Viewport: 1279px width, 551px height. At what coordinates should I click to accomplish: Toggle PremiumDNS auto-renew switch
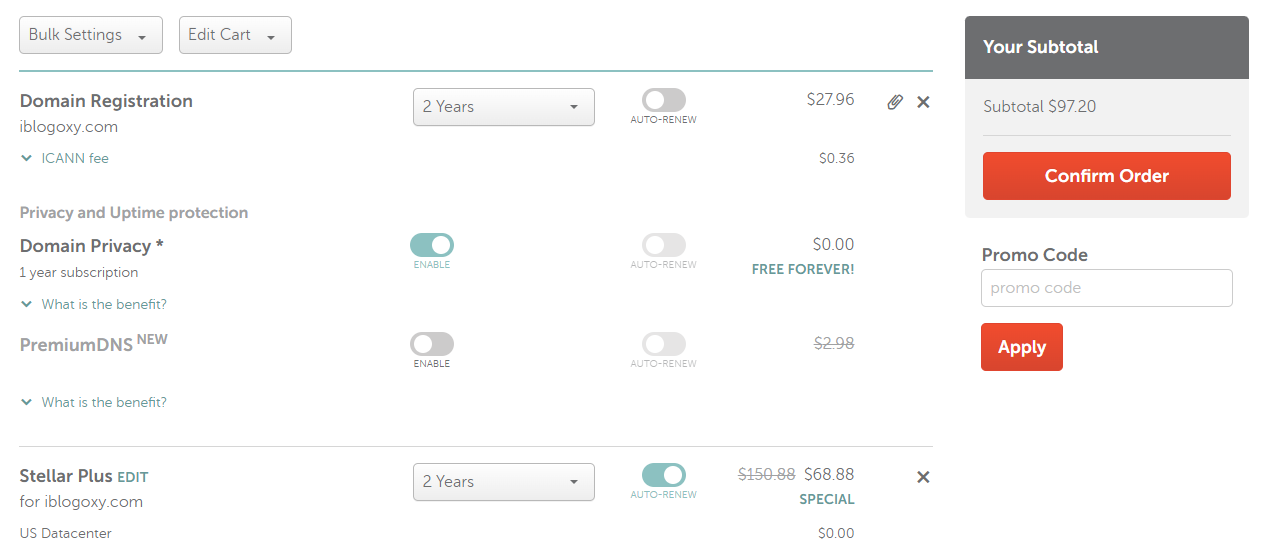point(664,344)
